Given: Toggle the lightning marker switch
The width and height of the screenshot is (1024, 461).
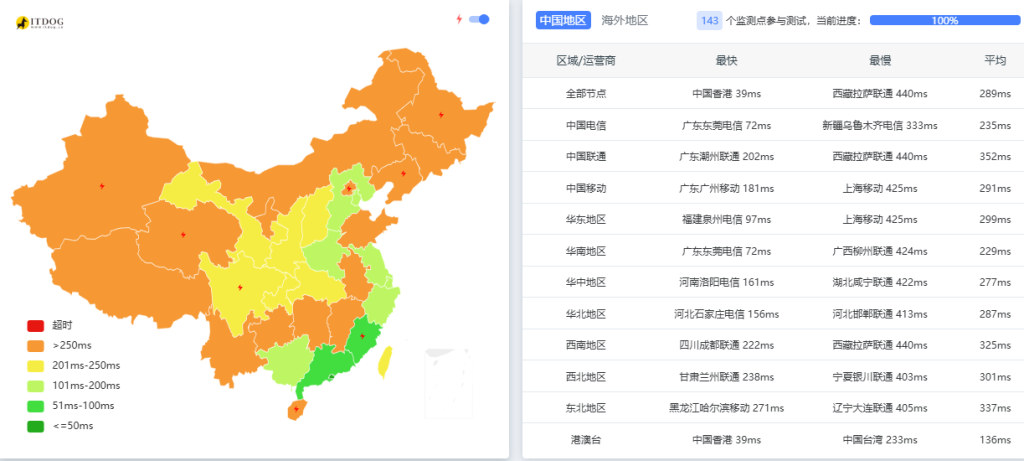Looking at the screenshot, I should click(479, 20).
